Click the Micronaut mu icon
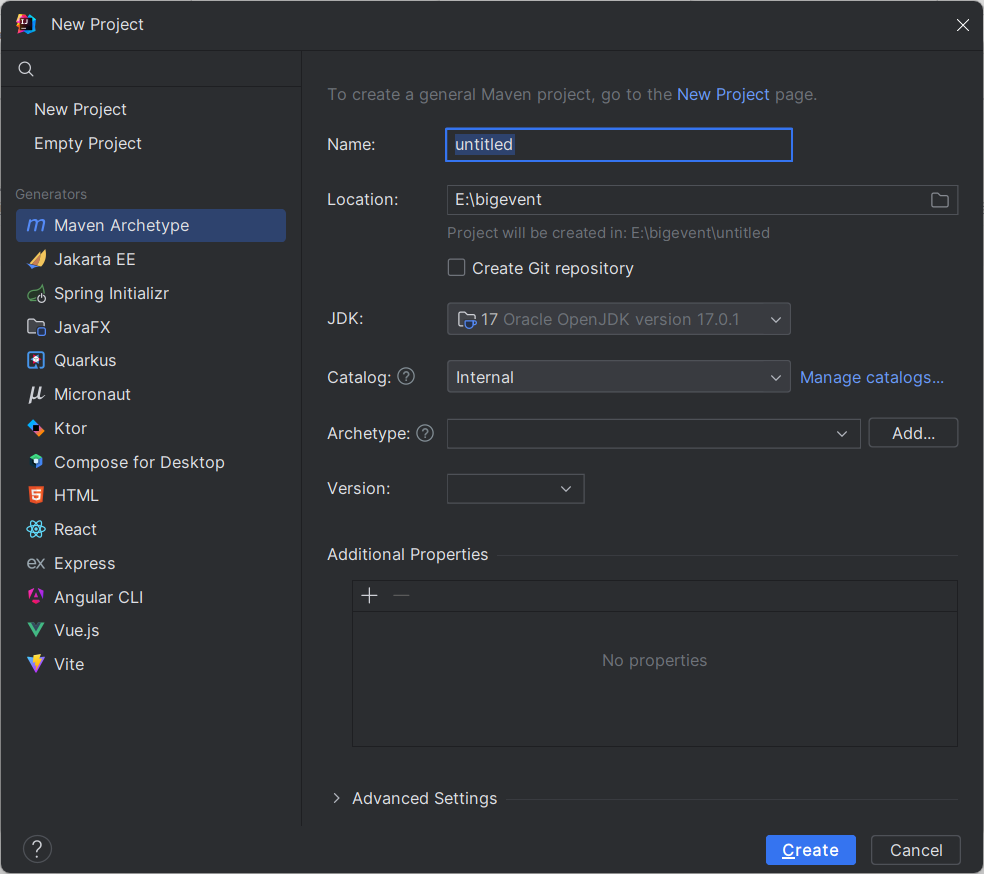This screenshot has height=874, width=984. coord(36,394)
